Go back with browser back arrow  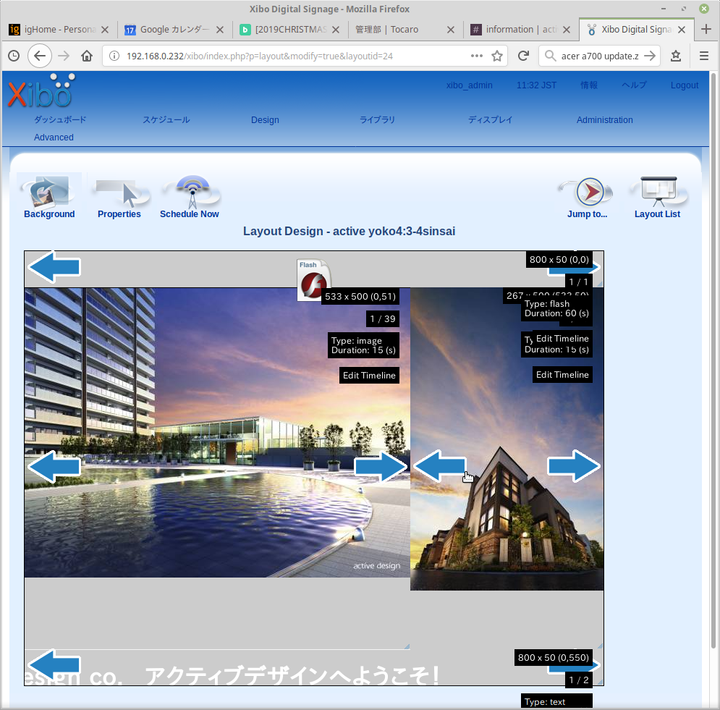(39, 56)
